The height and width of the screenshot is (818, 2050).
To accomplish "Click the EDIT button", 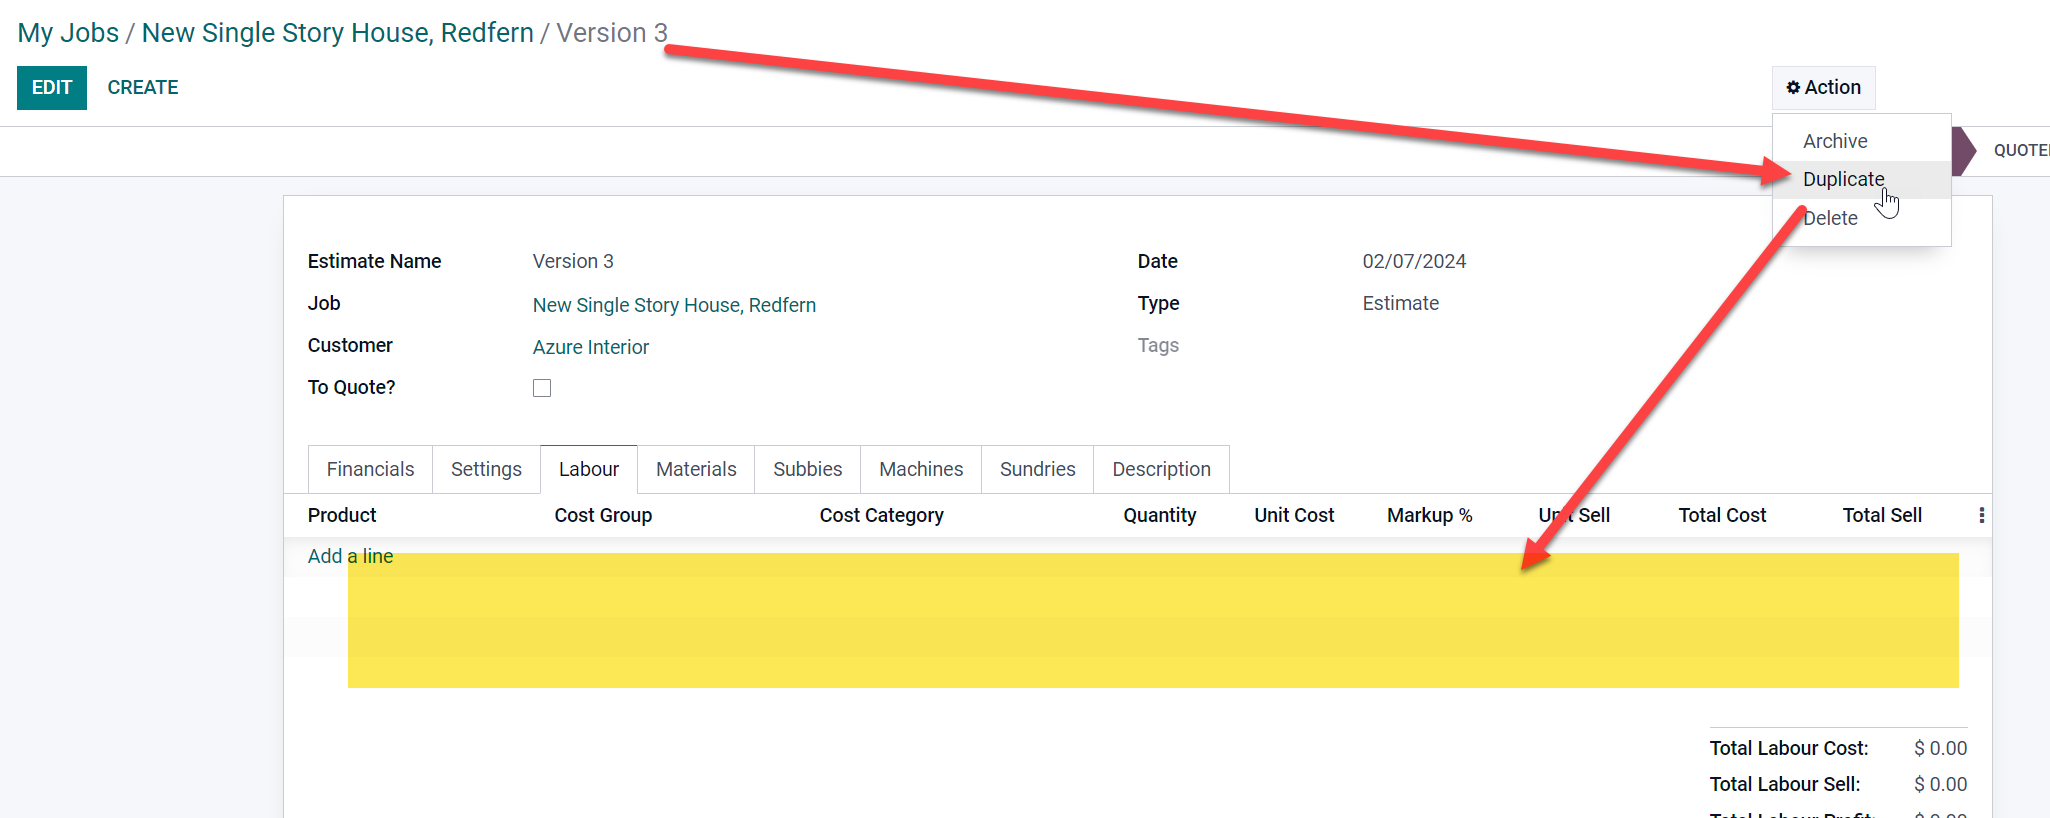I will tap(52, 88).
